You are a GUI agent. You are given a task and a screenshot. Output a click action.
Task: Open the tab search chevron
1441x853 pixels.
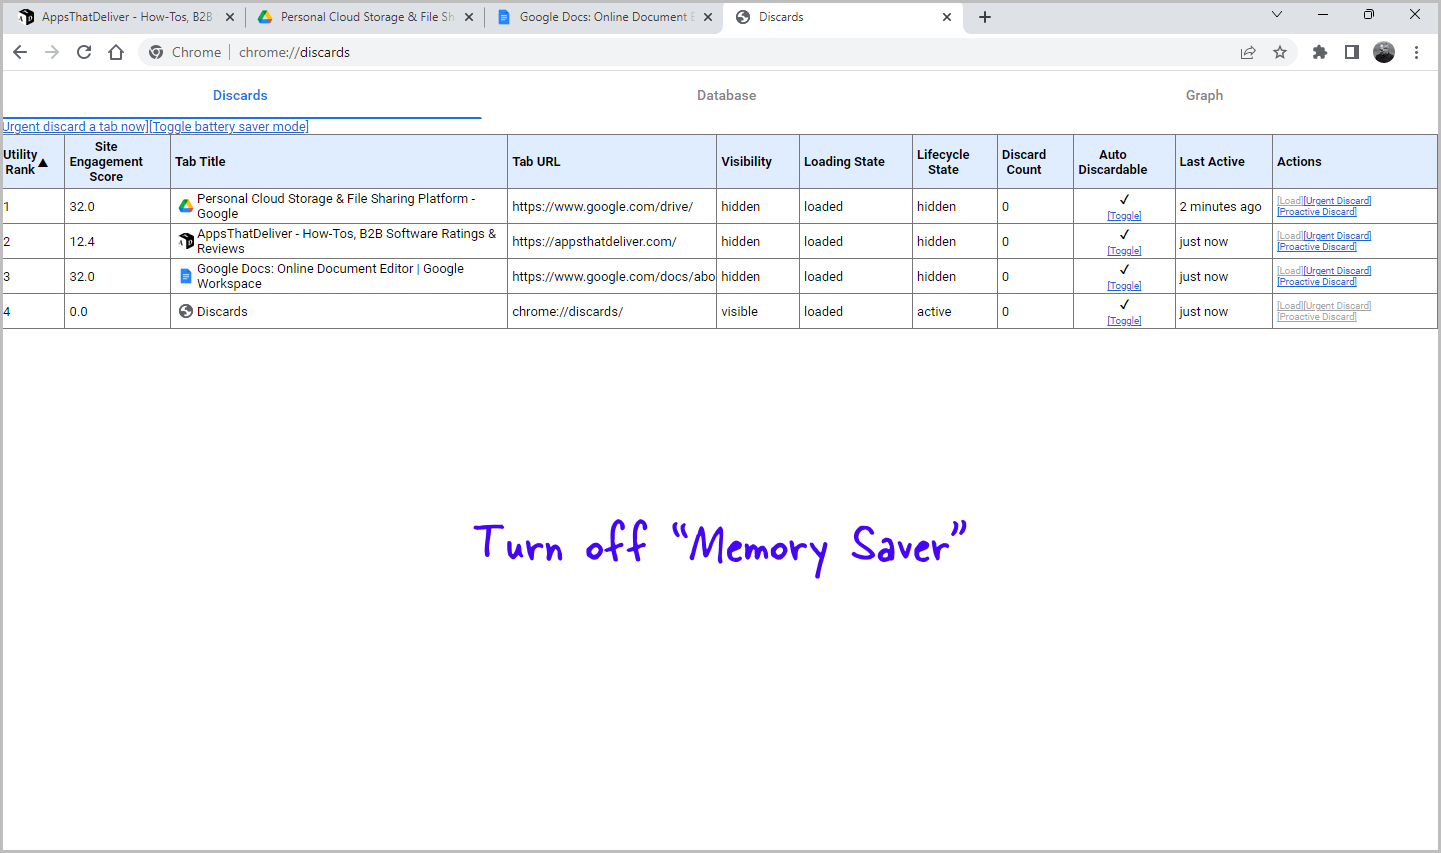[1277, 14]
